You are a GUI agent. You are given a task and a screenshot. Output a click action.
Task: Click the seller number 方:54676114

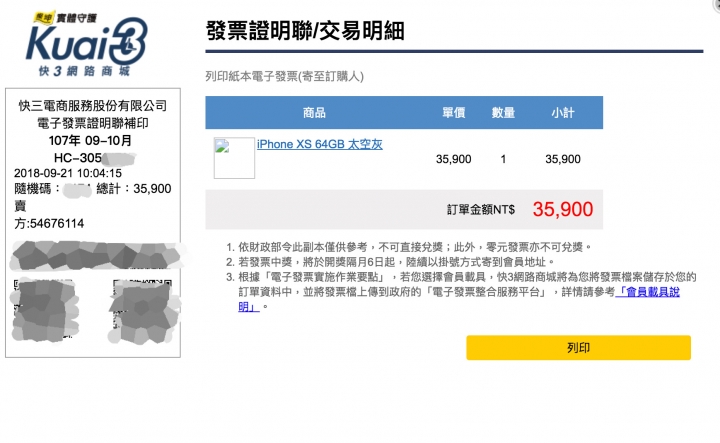pos(49,224)
